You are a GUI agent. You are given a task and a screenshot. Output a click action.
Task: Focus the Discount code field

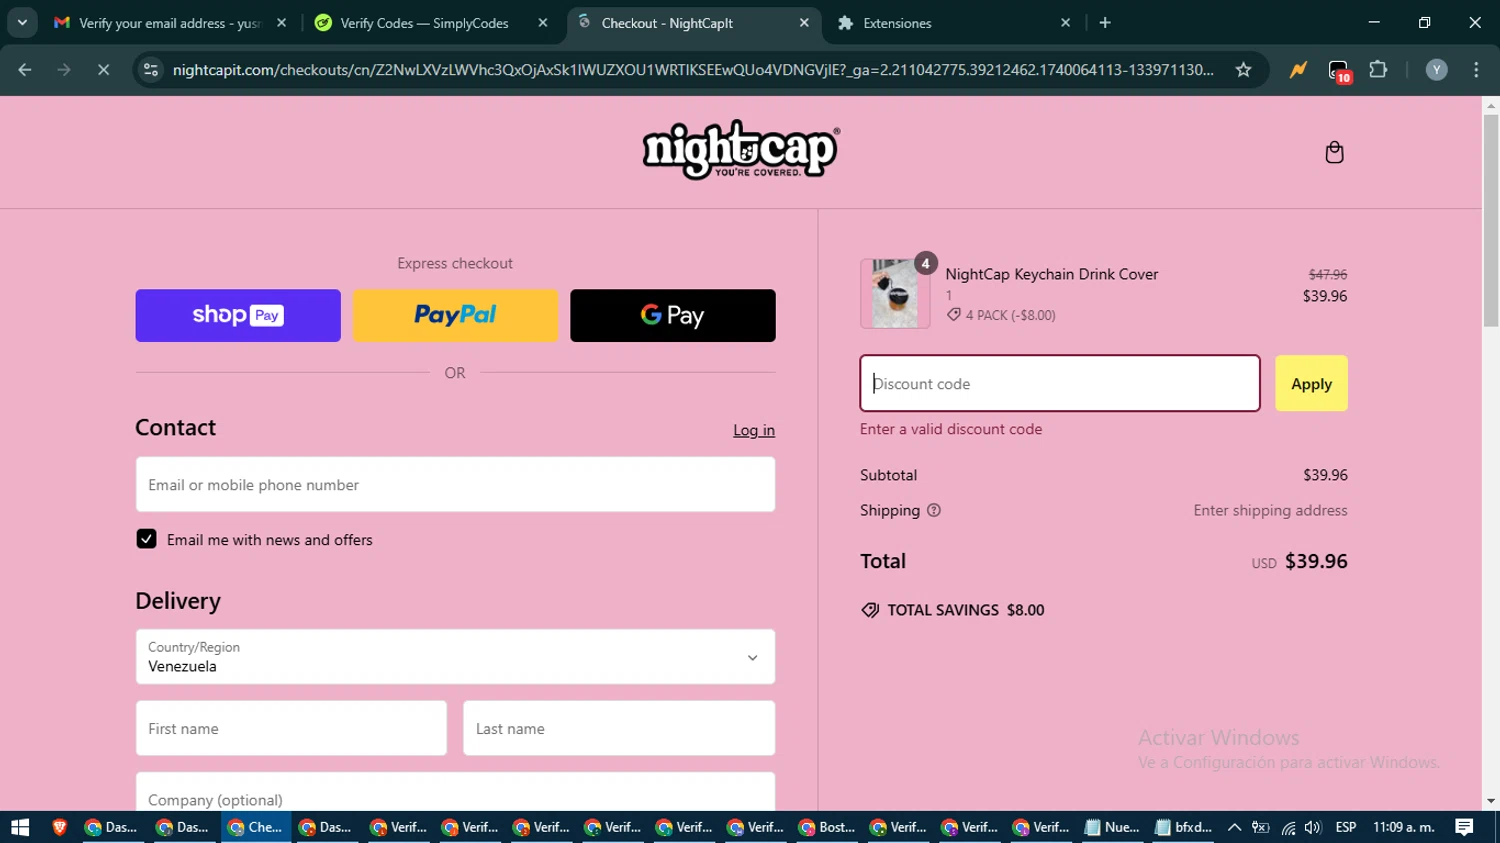pyautogui.click(x=1060, y=384)
